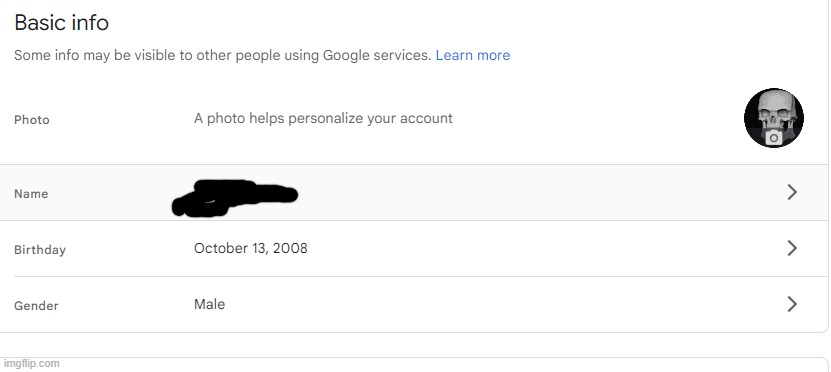831x372 pixels.
Task: Click the blacked-out name value
Action: click(235, 198)
